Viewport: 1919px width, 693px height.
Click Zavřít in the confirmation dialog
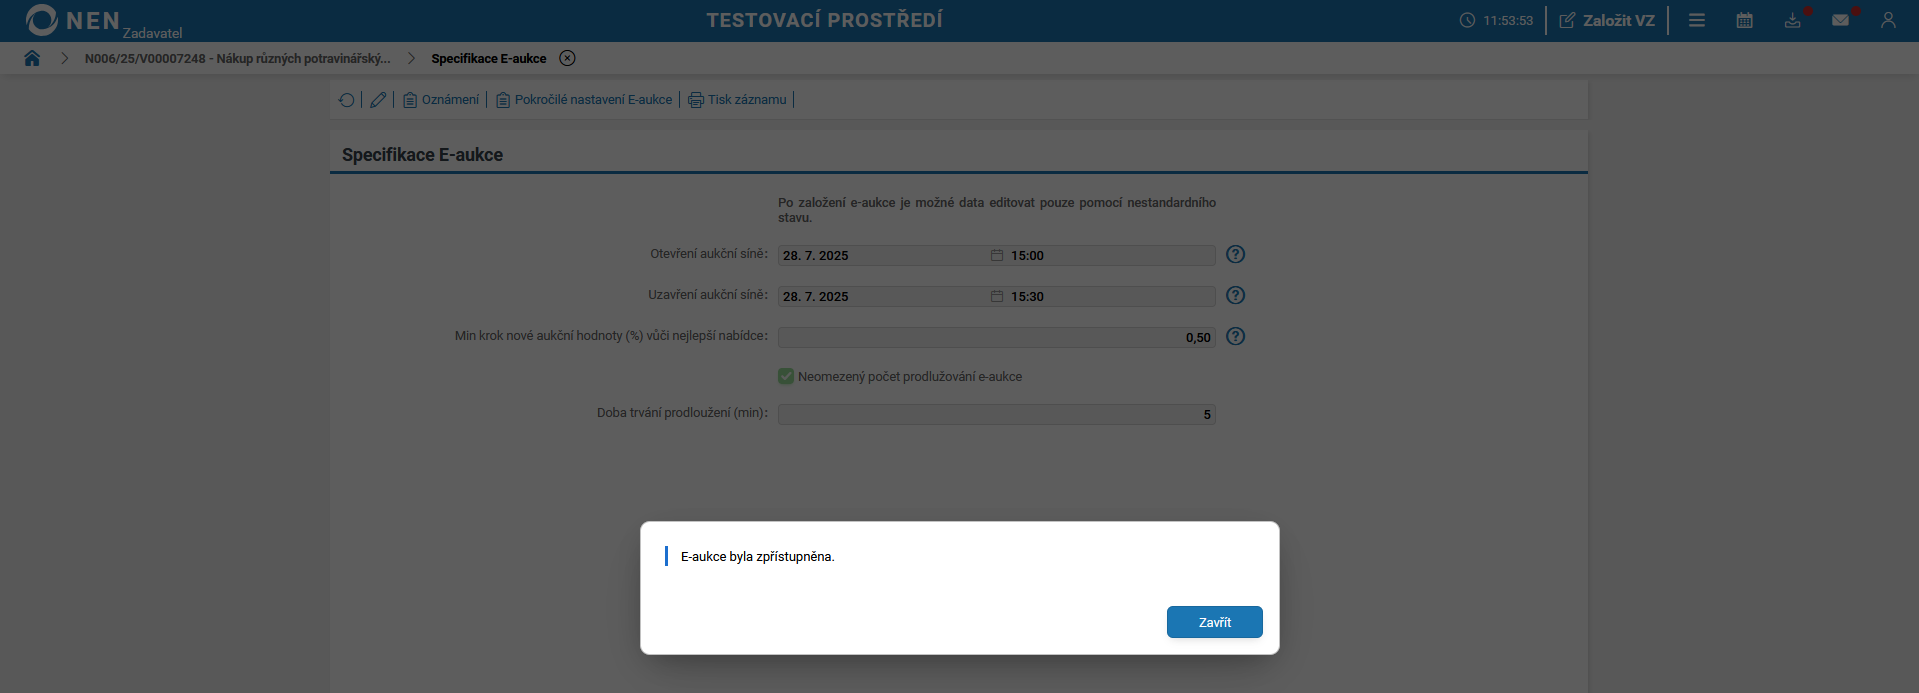click(1214, 622)
